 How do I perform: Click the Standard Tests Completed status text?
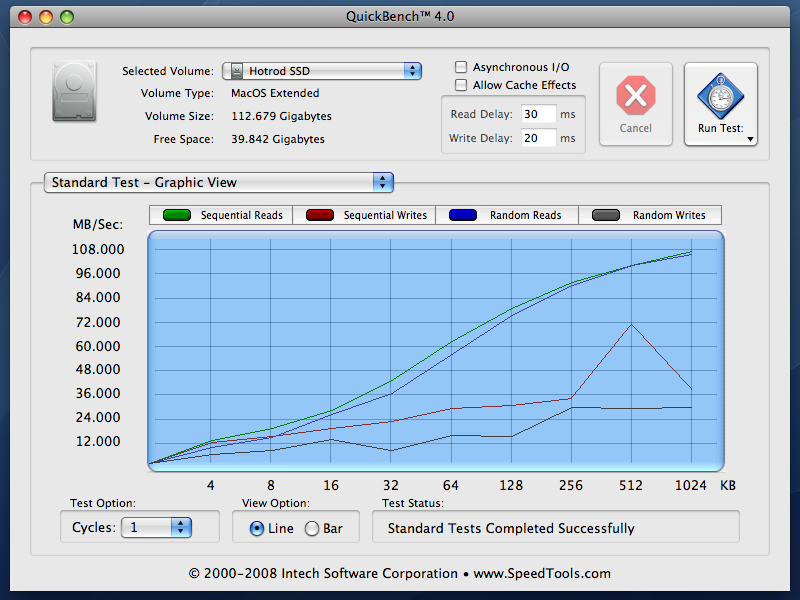pos(511,528)
